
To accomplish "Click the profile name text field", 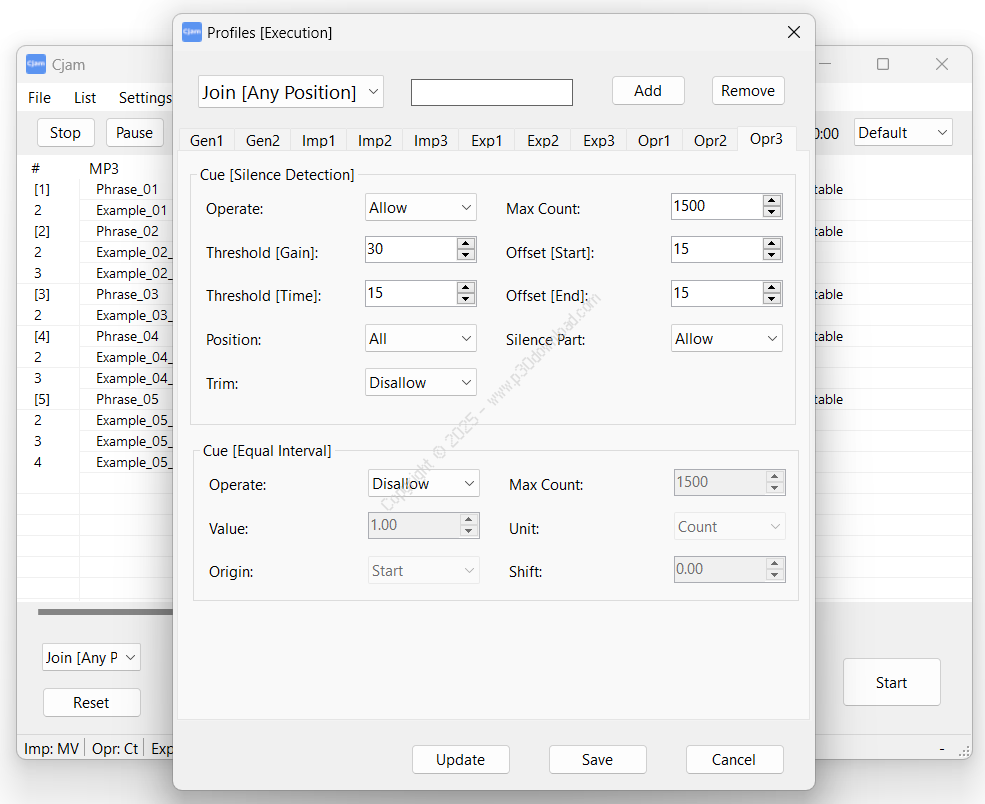I will [491, 92].
